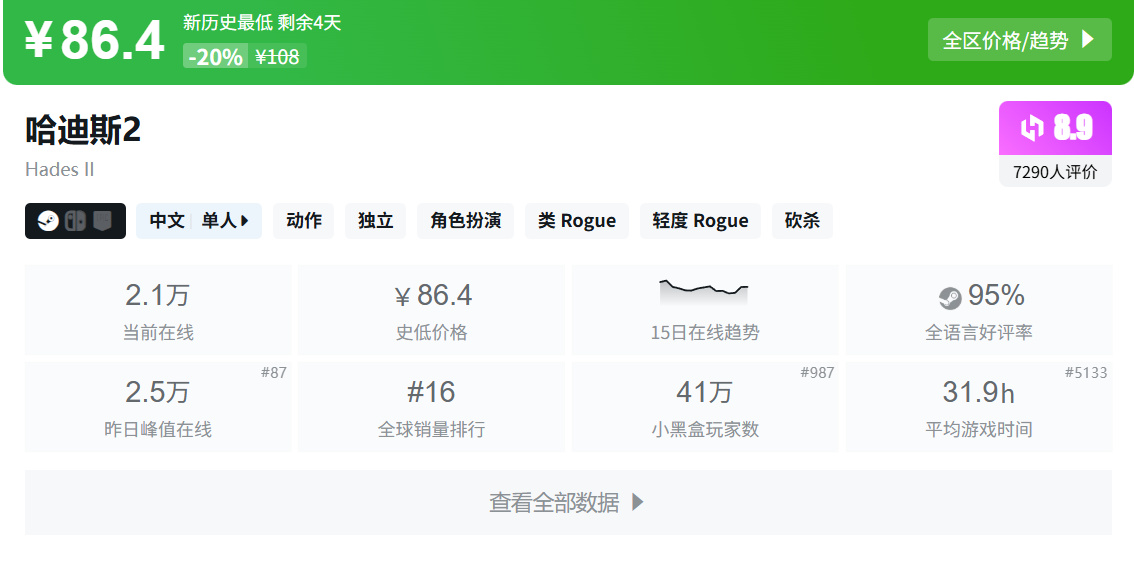The image size is (1134, 567).
Task: Click the 全语言好评率 label
Action: point(979,333)
